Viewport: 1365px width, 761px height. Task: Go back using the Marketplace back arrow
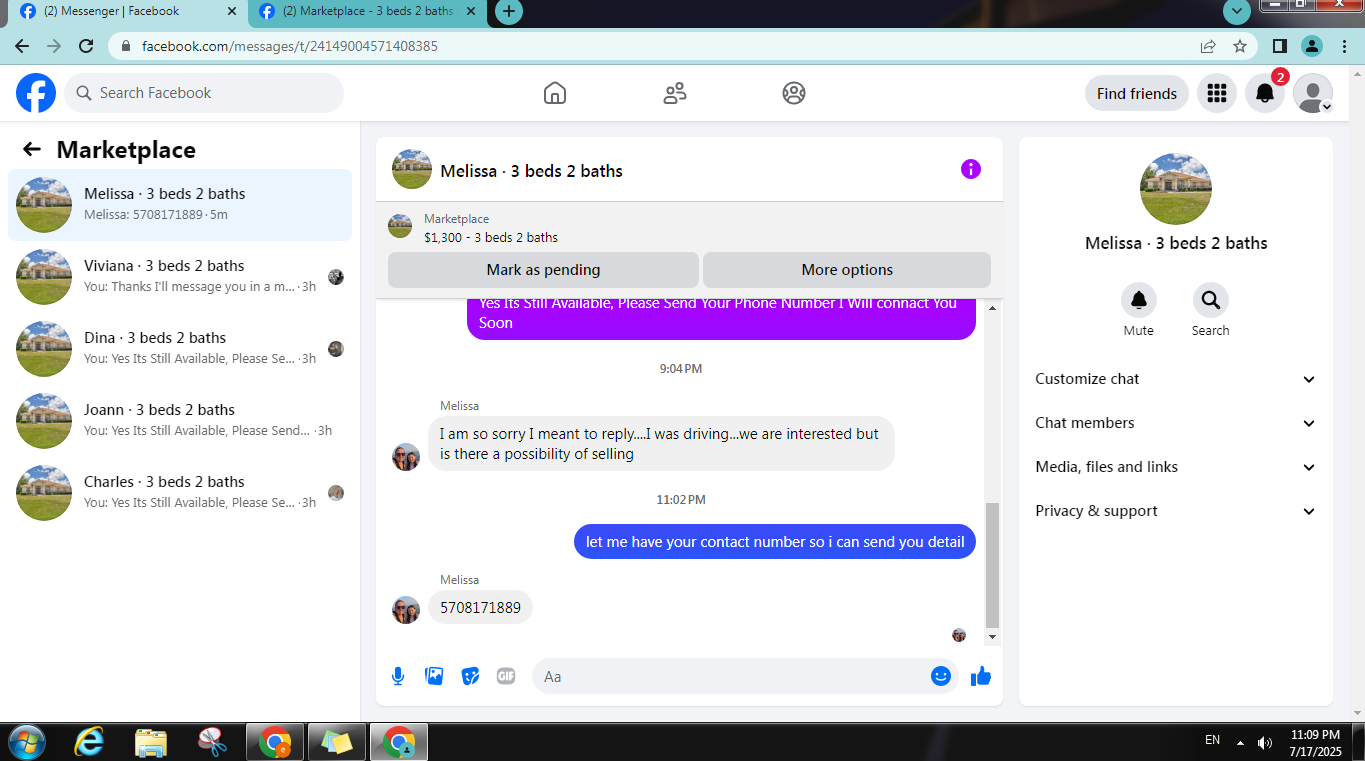coord(32,149)
